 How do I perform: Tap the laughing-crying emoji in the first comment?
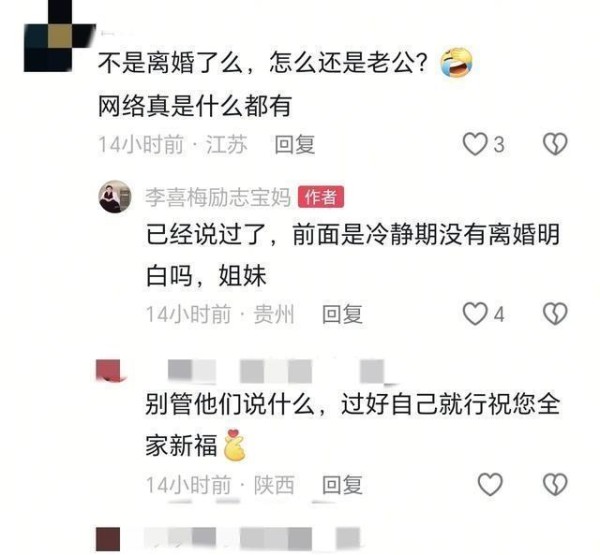[455, 63]
